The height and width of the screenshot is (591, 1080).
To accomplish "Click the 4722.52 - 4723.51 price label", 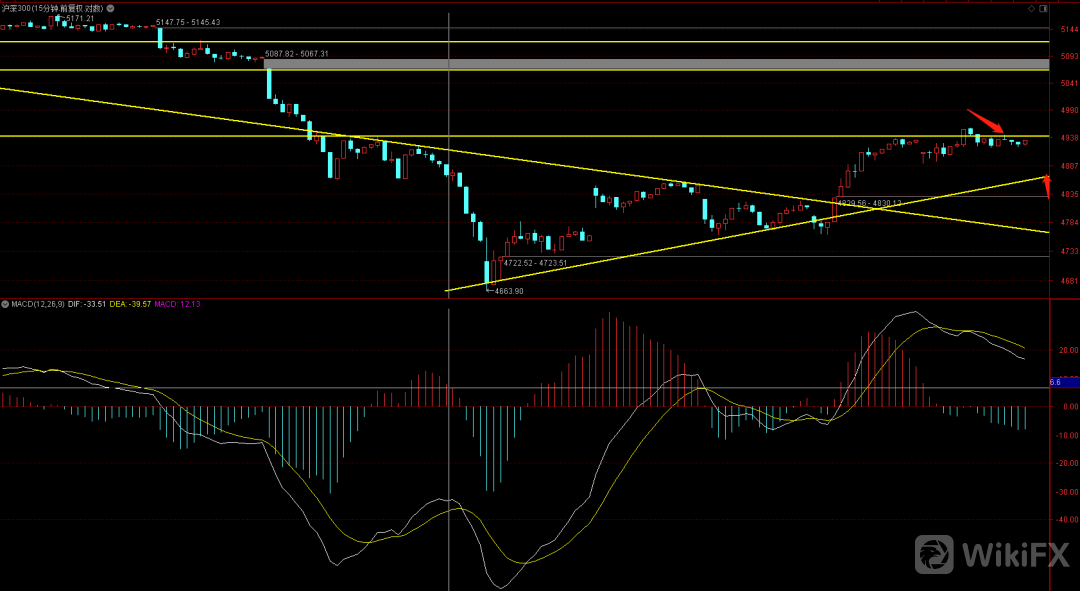I will tap(535, 263).
